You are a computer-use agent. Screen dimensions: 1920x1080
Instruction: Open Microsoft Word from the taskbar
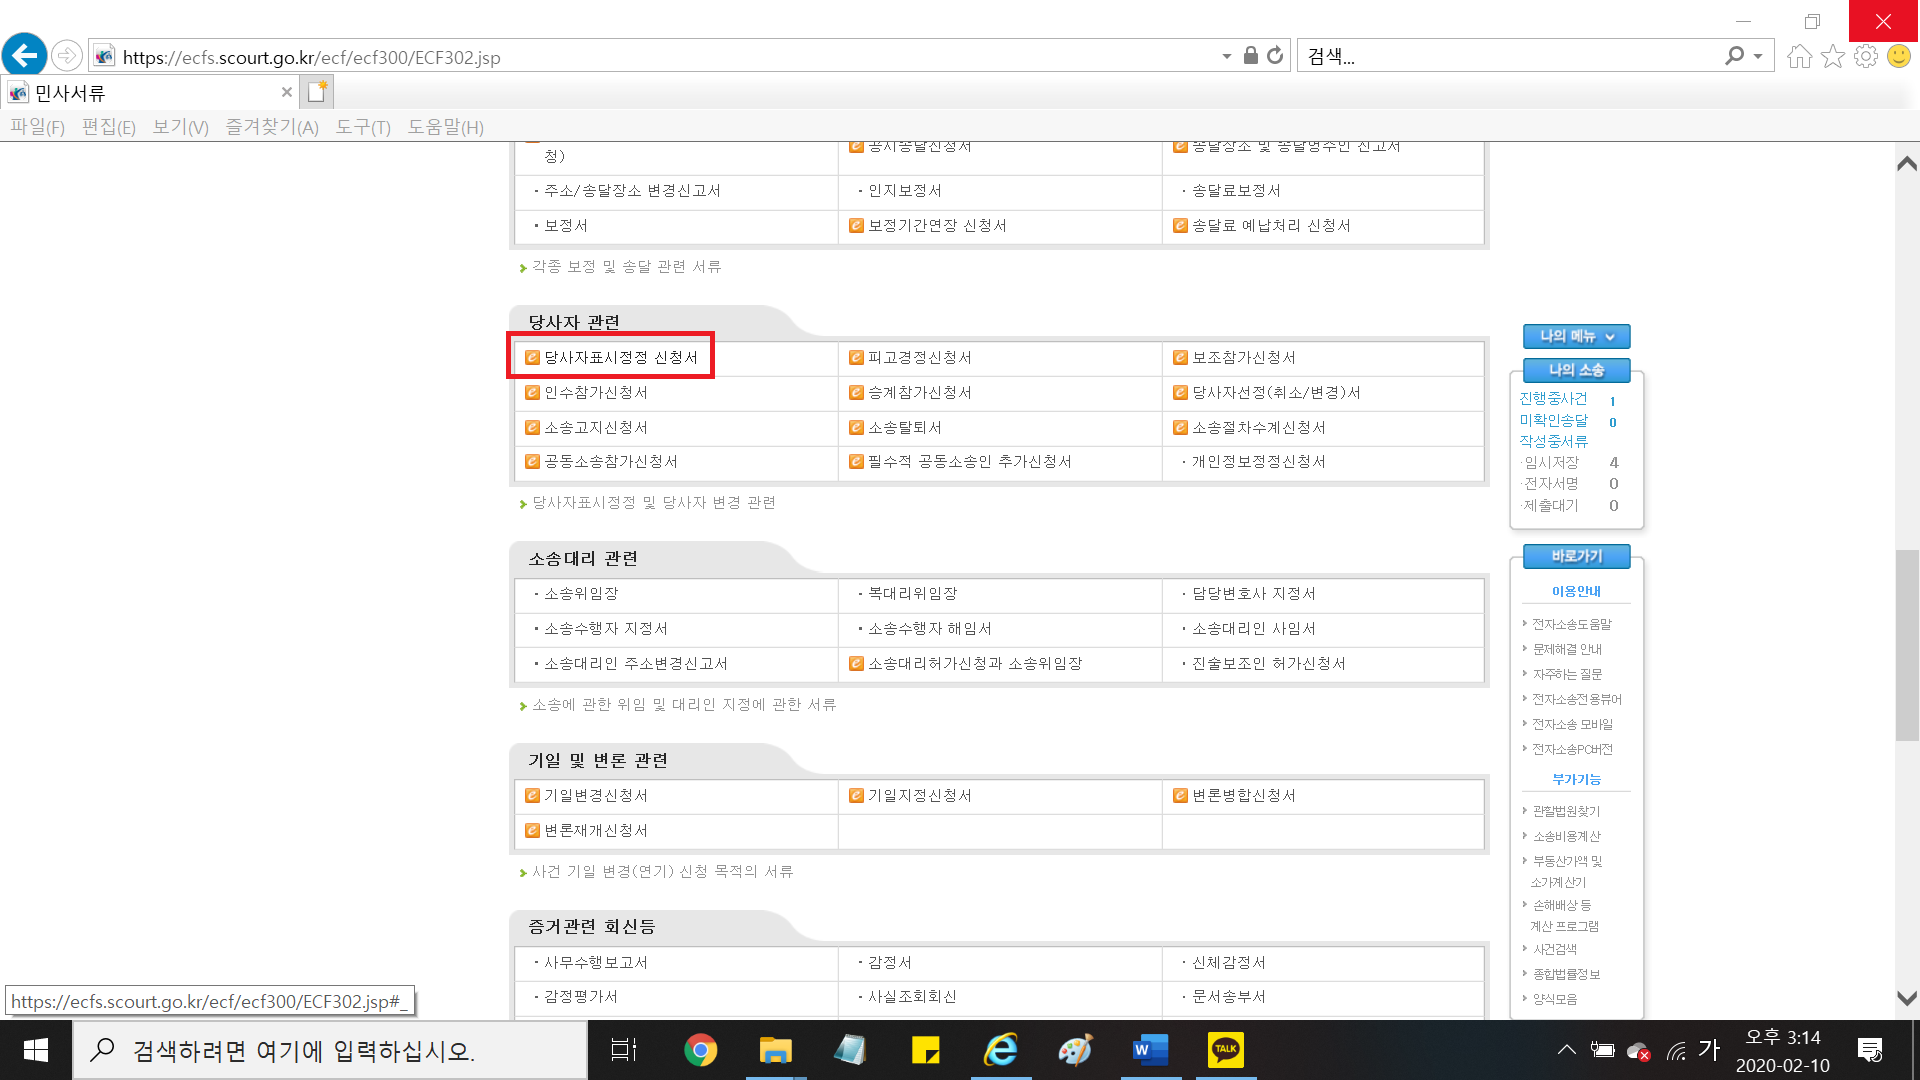coord(1150,1050)
